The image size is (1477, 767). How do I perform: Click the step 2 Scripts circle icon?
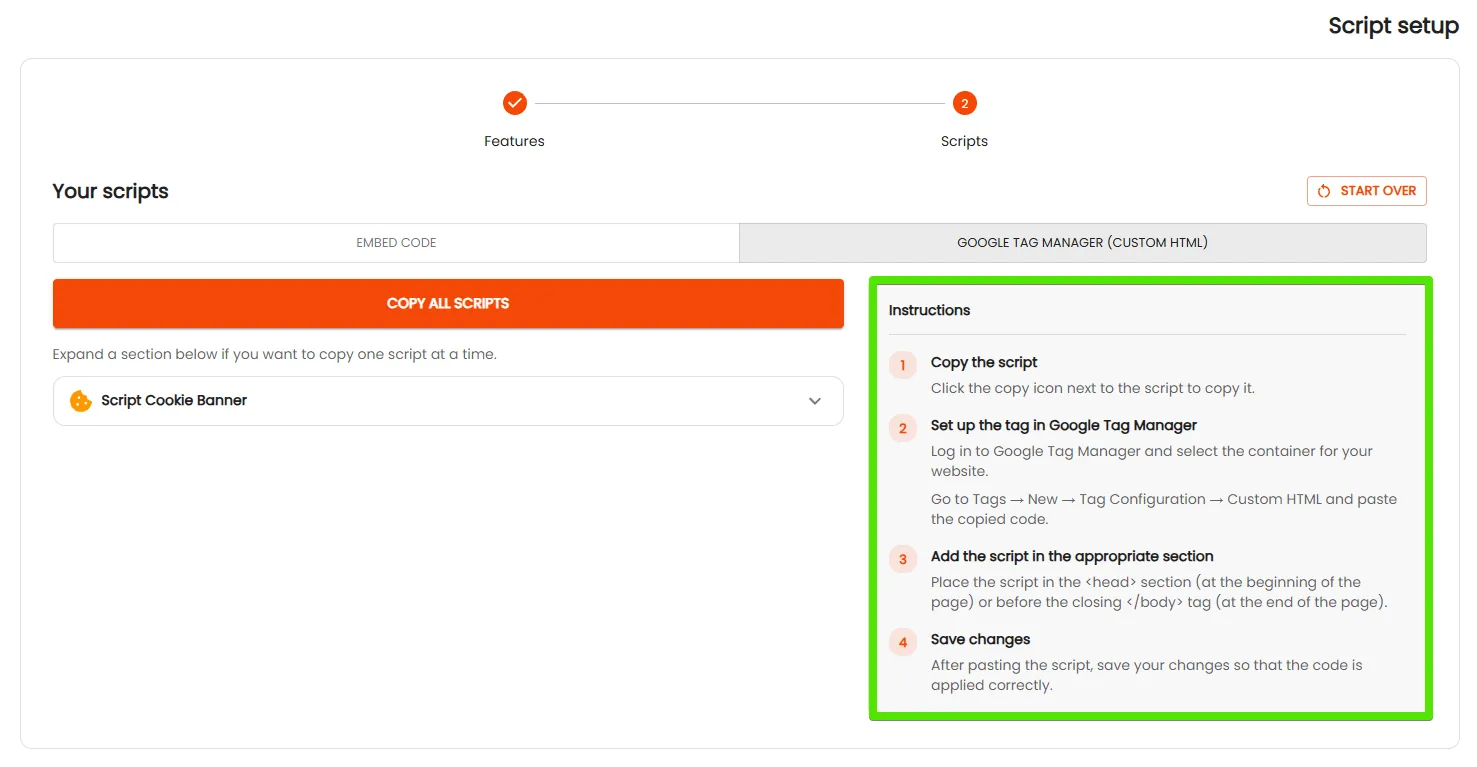click(x=964, y=103)
